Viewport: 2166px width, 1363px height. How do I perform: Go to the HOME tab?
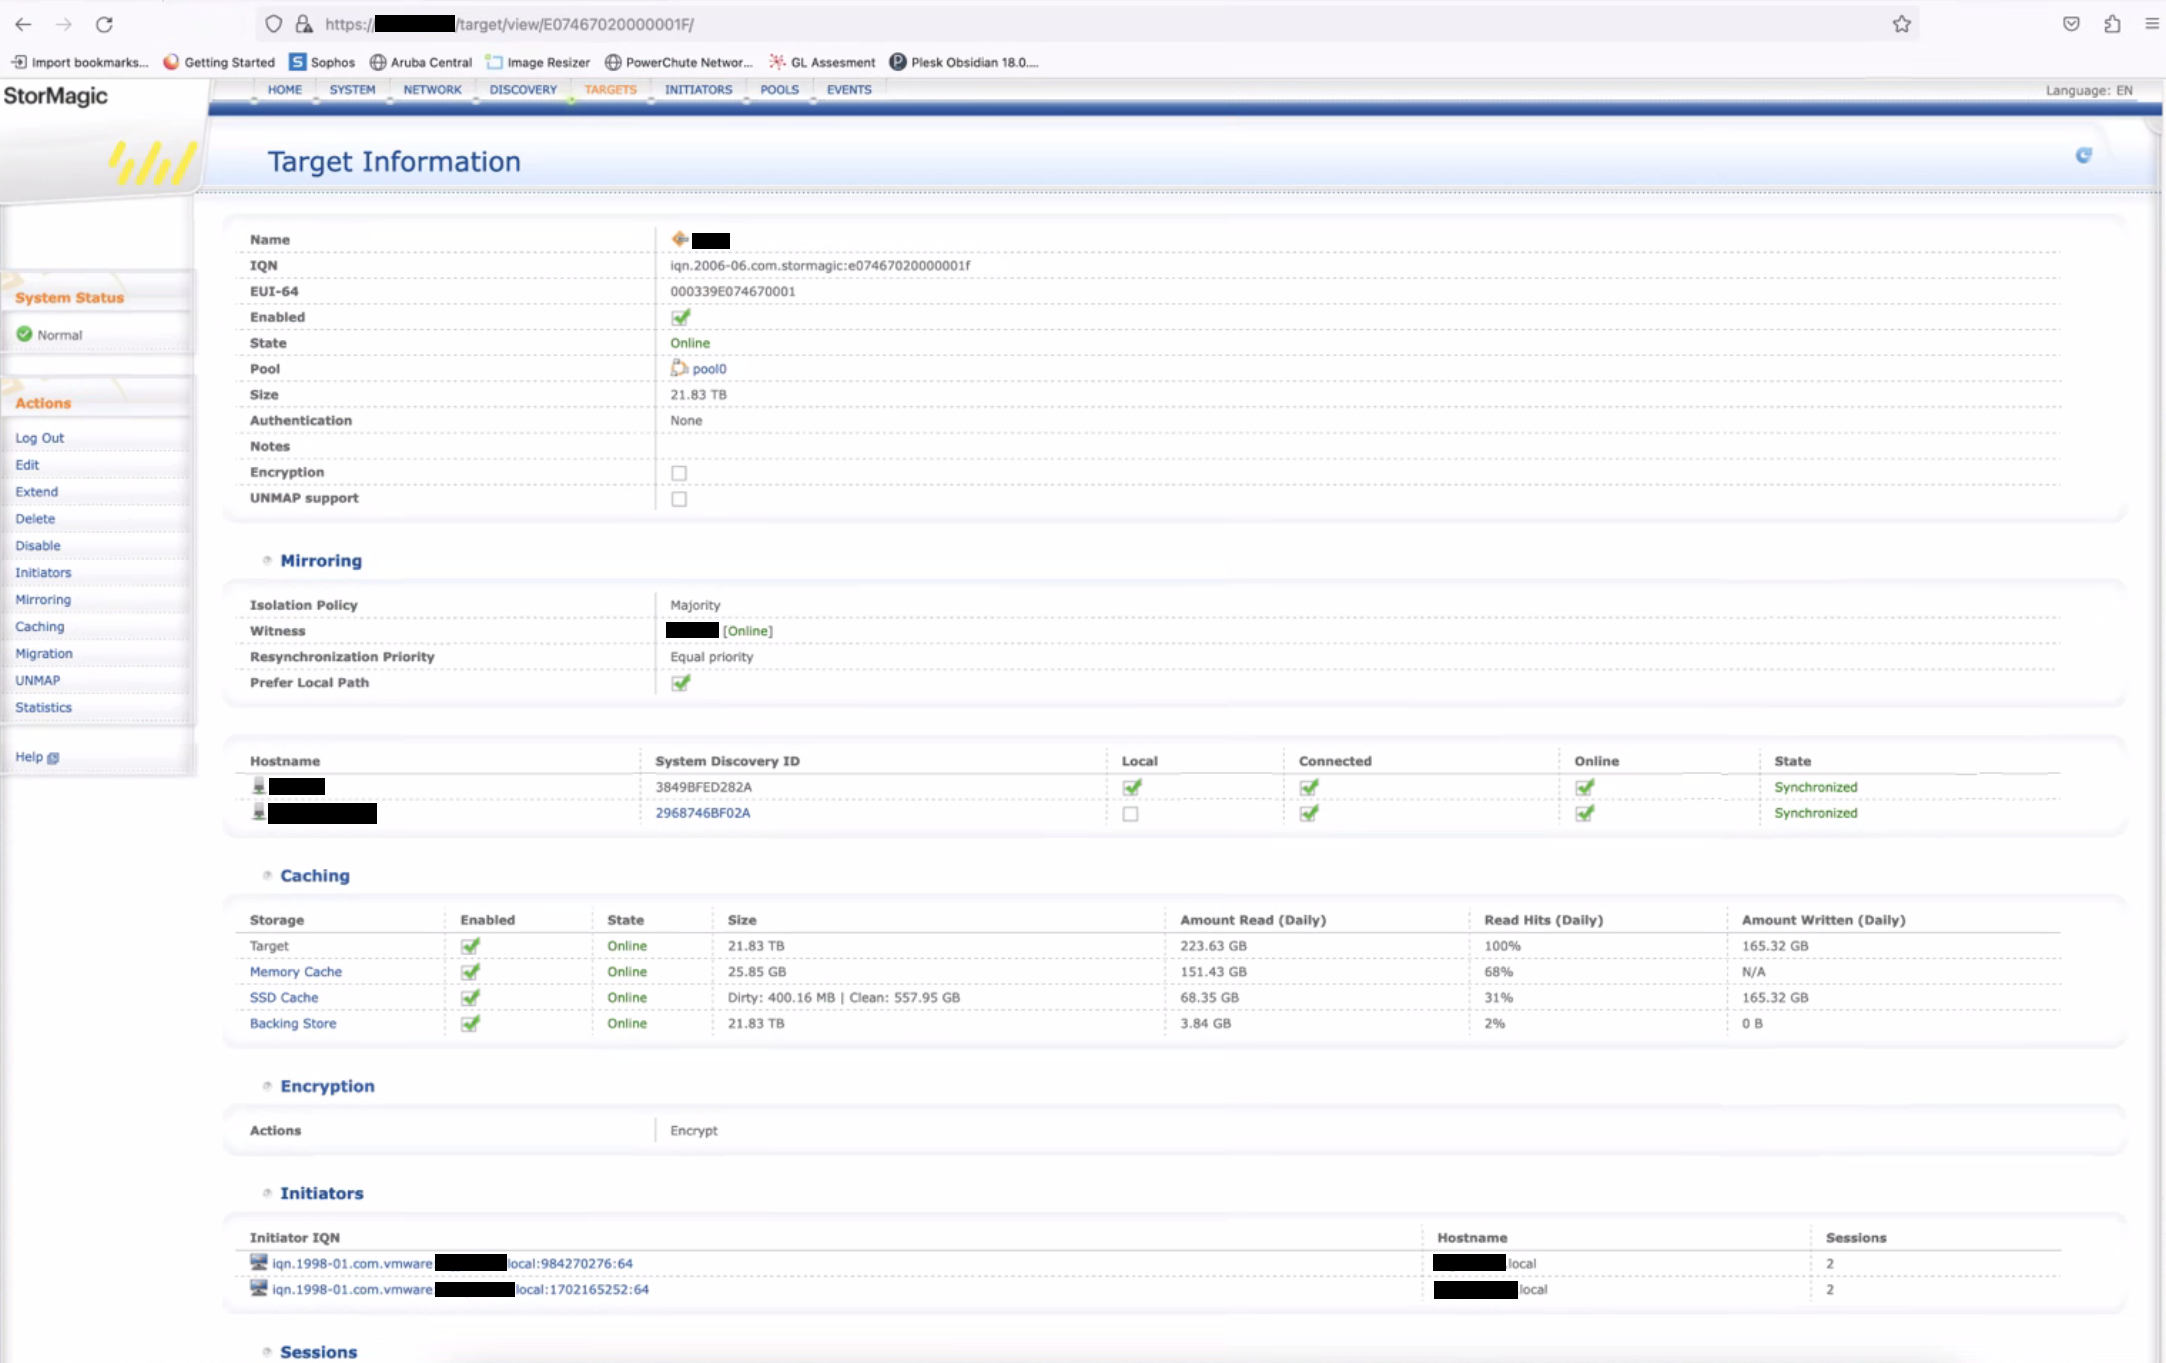(285, 90)
